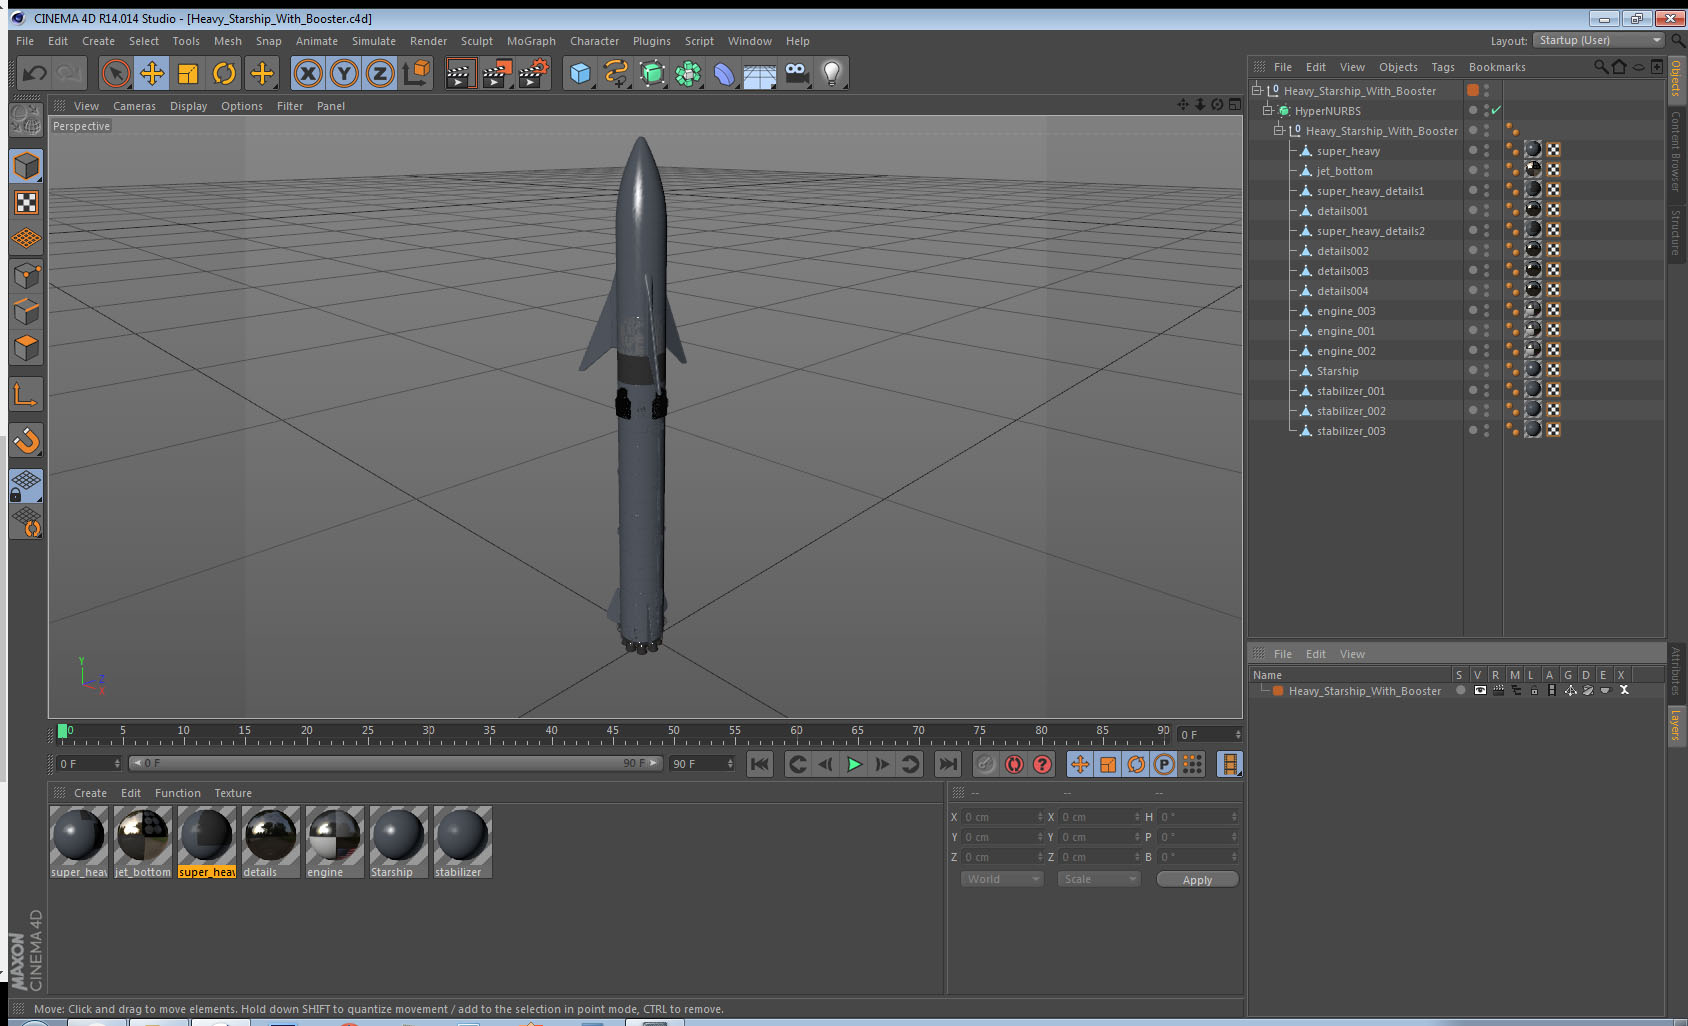Click the Play forward button
The width and height of the screenshot is (1688, 1026).
pyautogui.click(x=854, y=764)
